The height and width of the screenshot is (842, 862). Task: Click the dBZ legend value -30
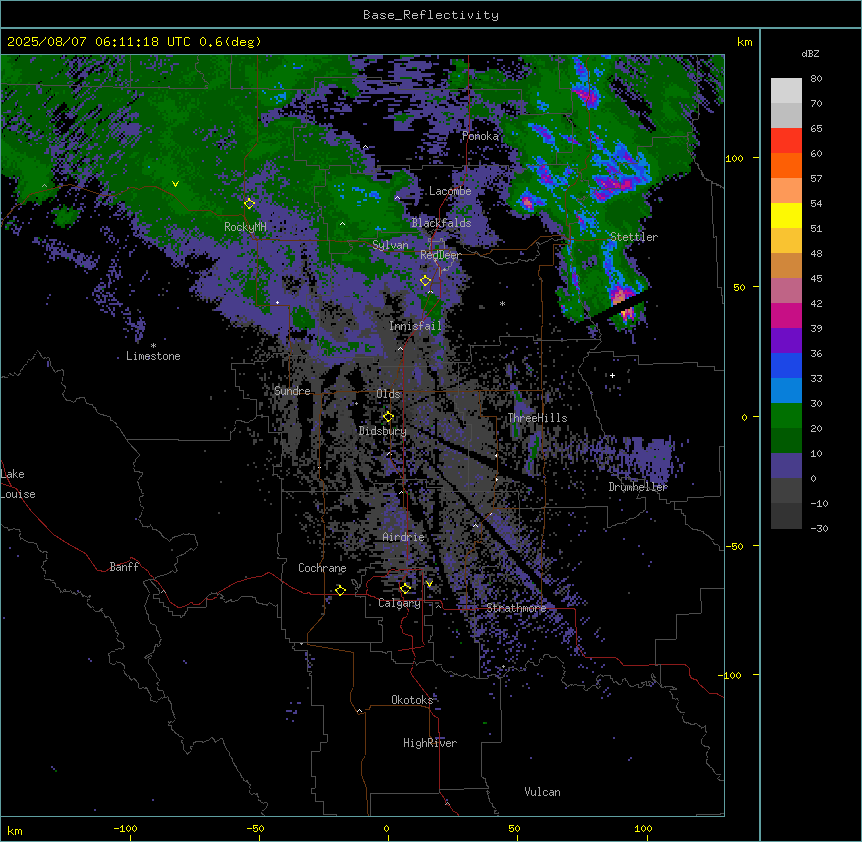tap(819, 528)
